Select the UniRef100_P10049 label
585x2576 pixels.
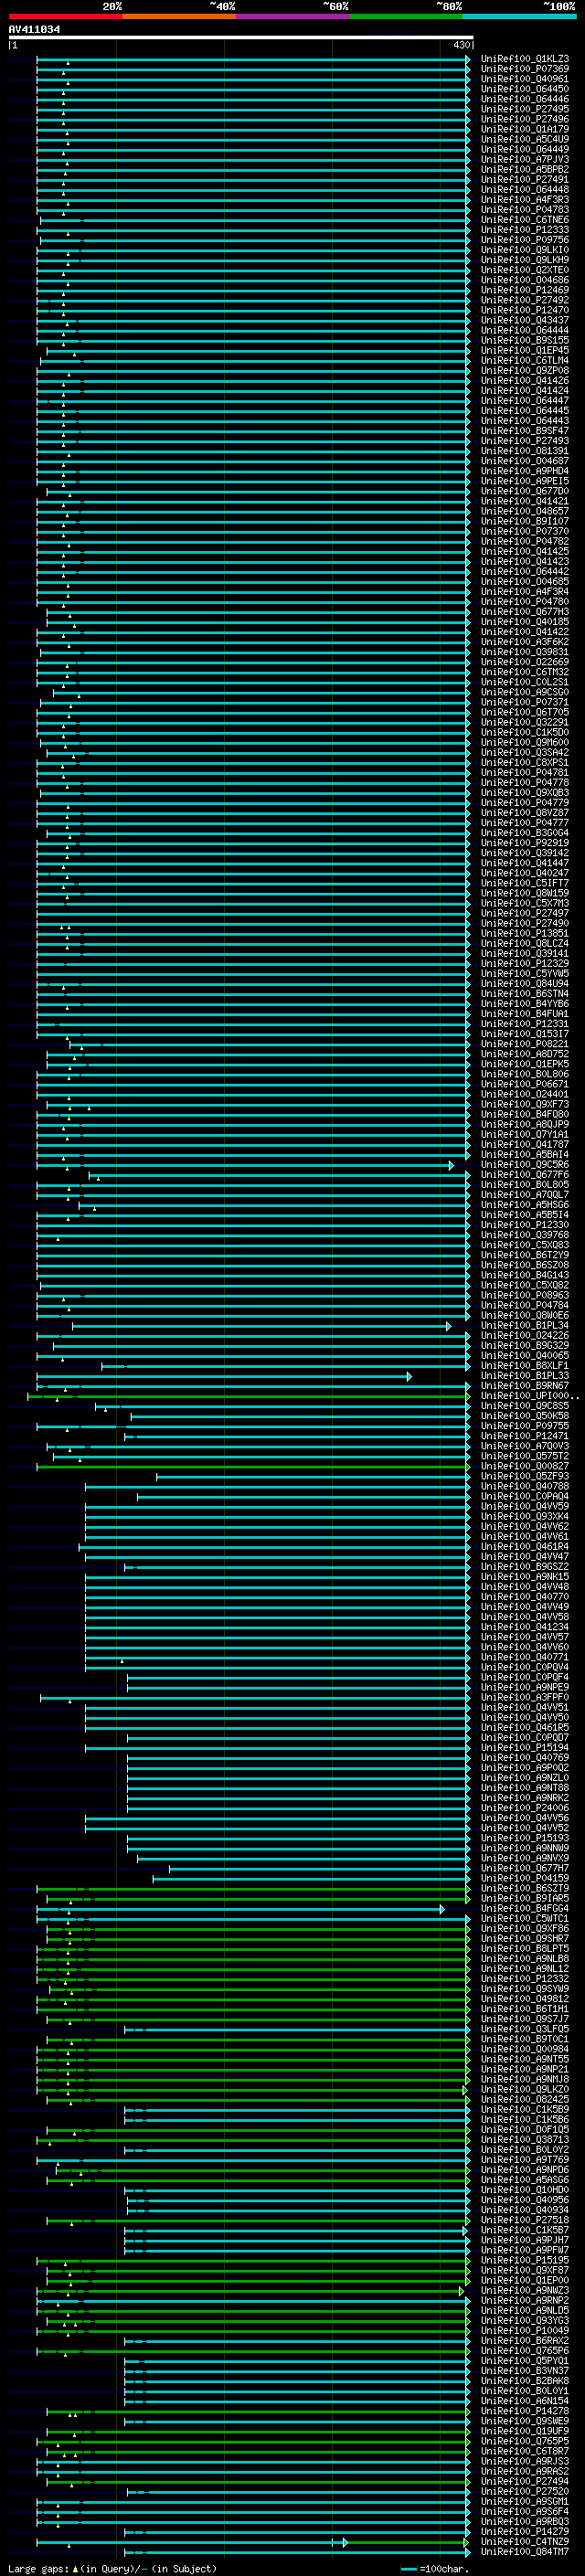525,2330
